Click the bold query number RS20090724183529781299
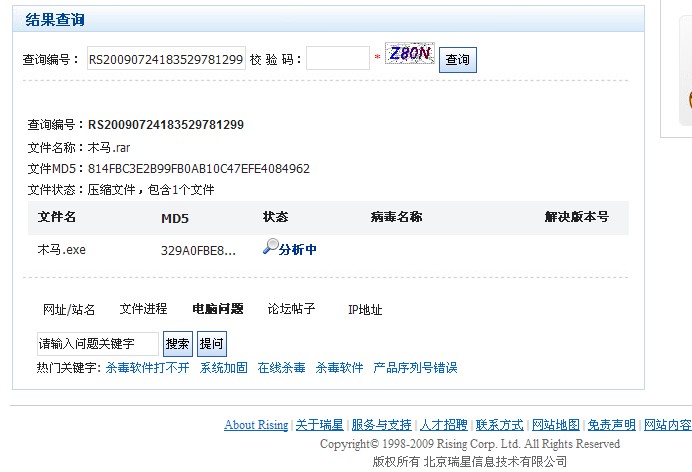The height and width of the screenshot is (472, 692). click(x=166, y=125)
